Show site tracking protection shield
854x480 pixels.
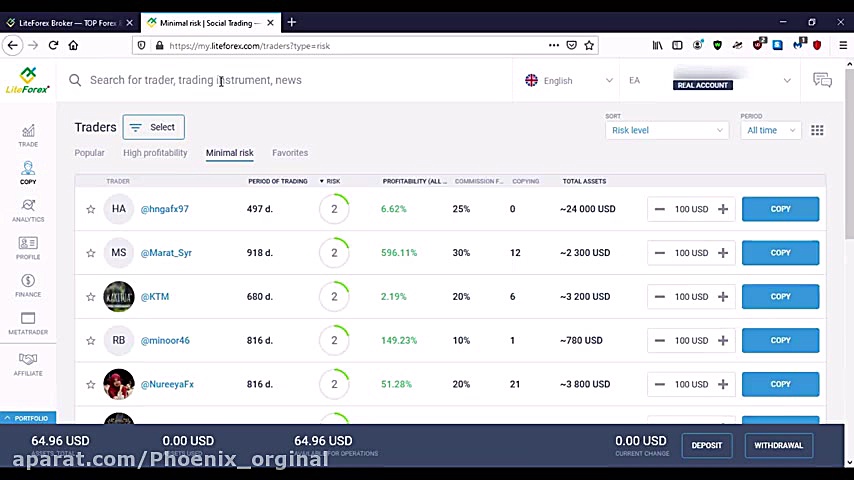[x=142, y=46]
